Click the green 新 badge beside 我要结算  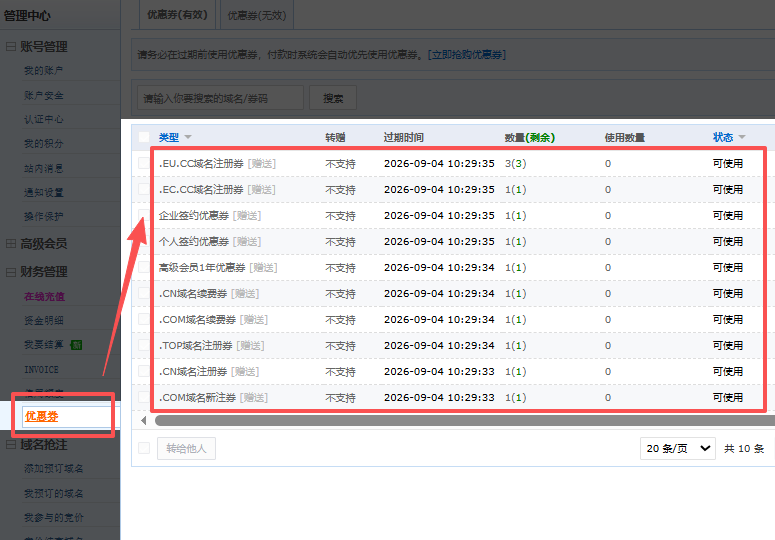pos(76,345)
